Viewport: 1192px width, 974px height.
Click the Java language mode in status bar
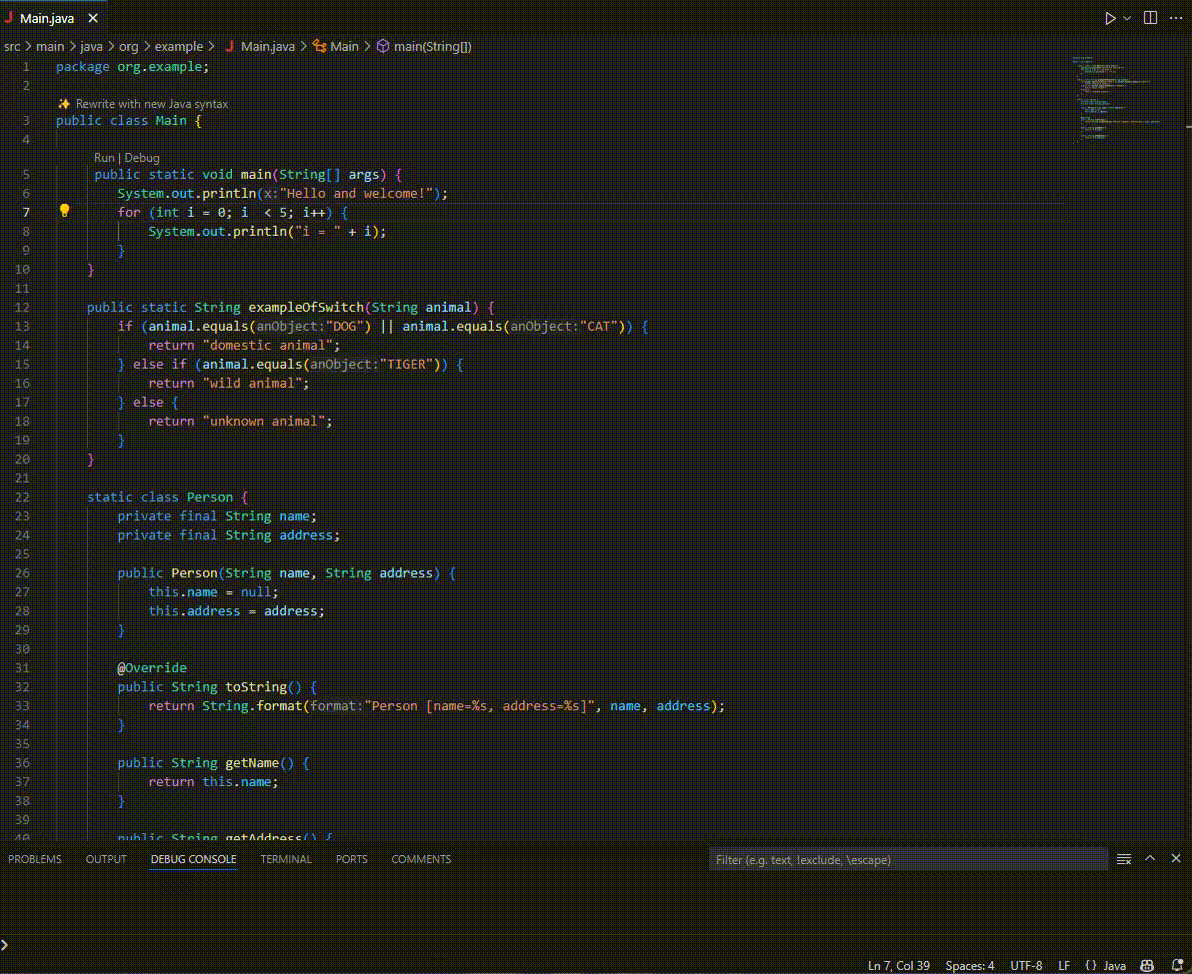tap(1113, 965)
